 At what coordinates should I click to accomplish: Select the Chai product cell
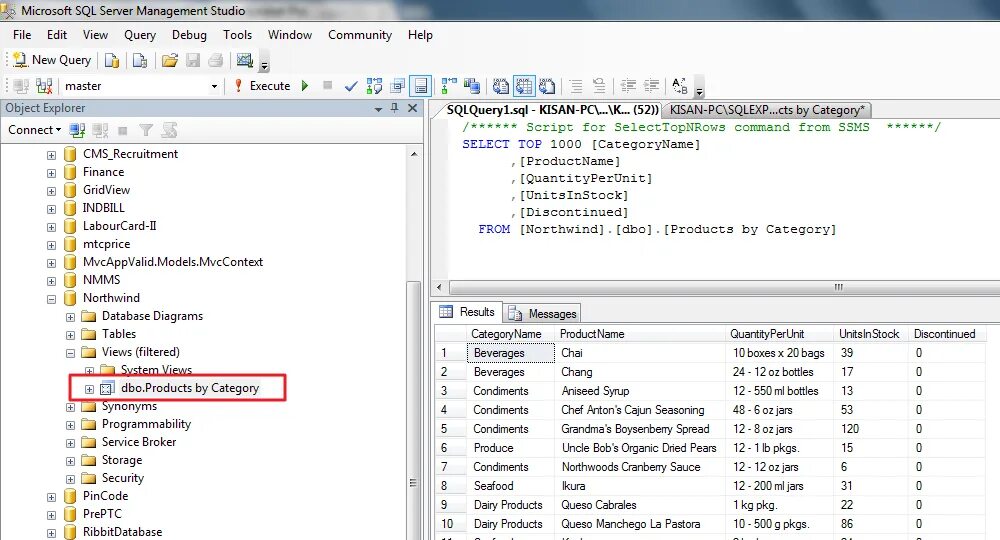tap(640, 353)
